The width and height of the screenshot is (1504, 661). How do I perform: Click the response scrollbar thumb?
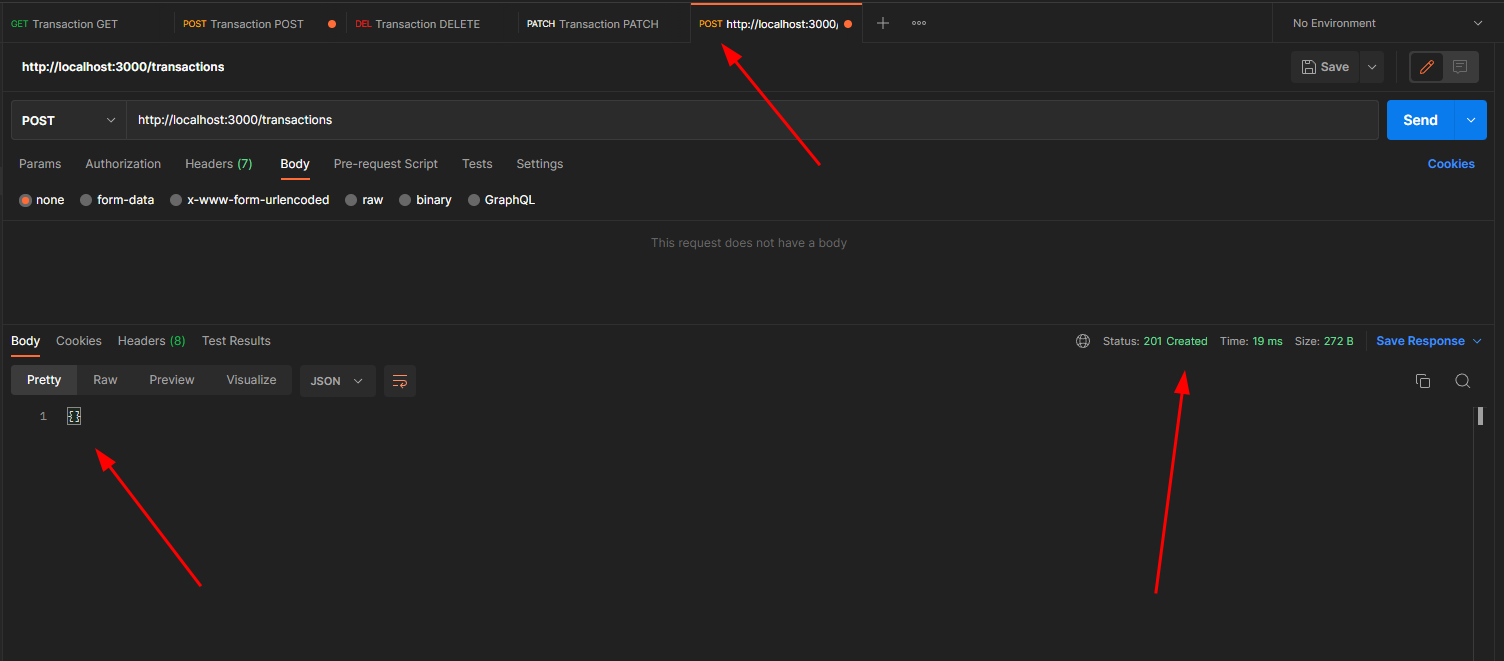pos(1479,416)
